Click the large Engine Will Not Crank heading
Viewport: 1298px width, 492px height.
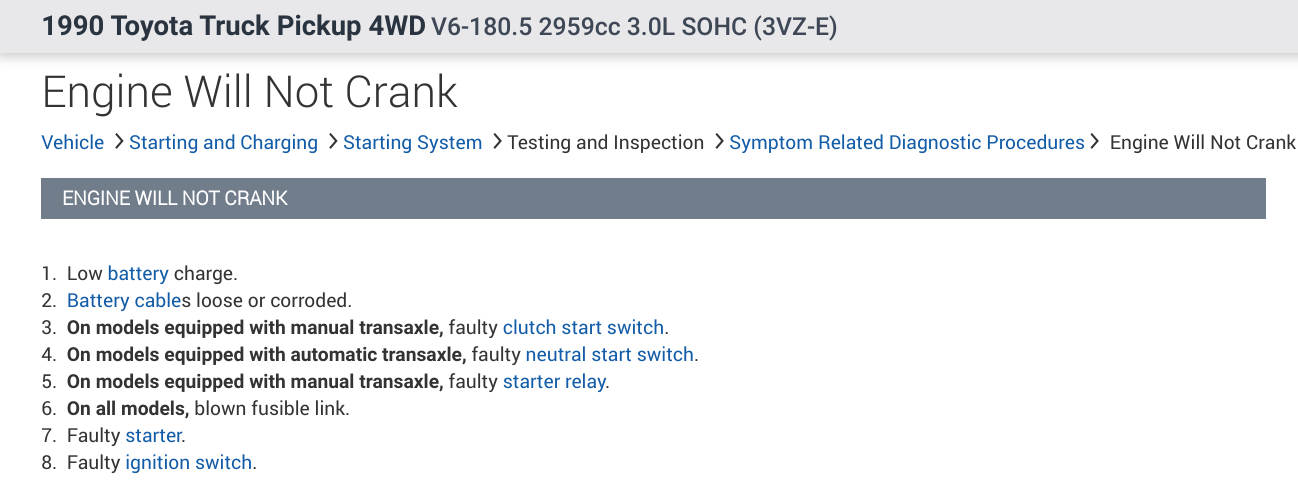coord(249,92)
